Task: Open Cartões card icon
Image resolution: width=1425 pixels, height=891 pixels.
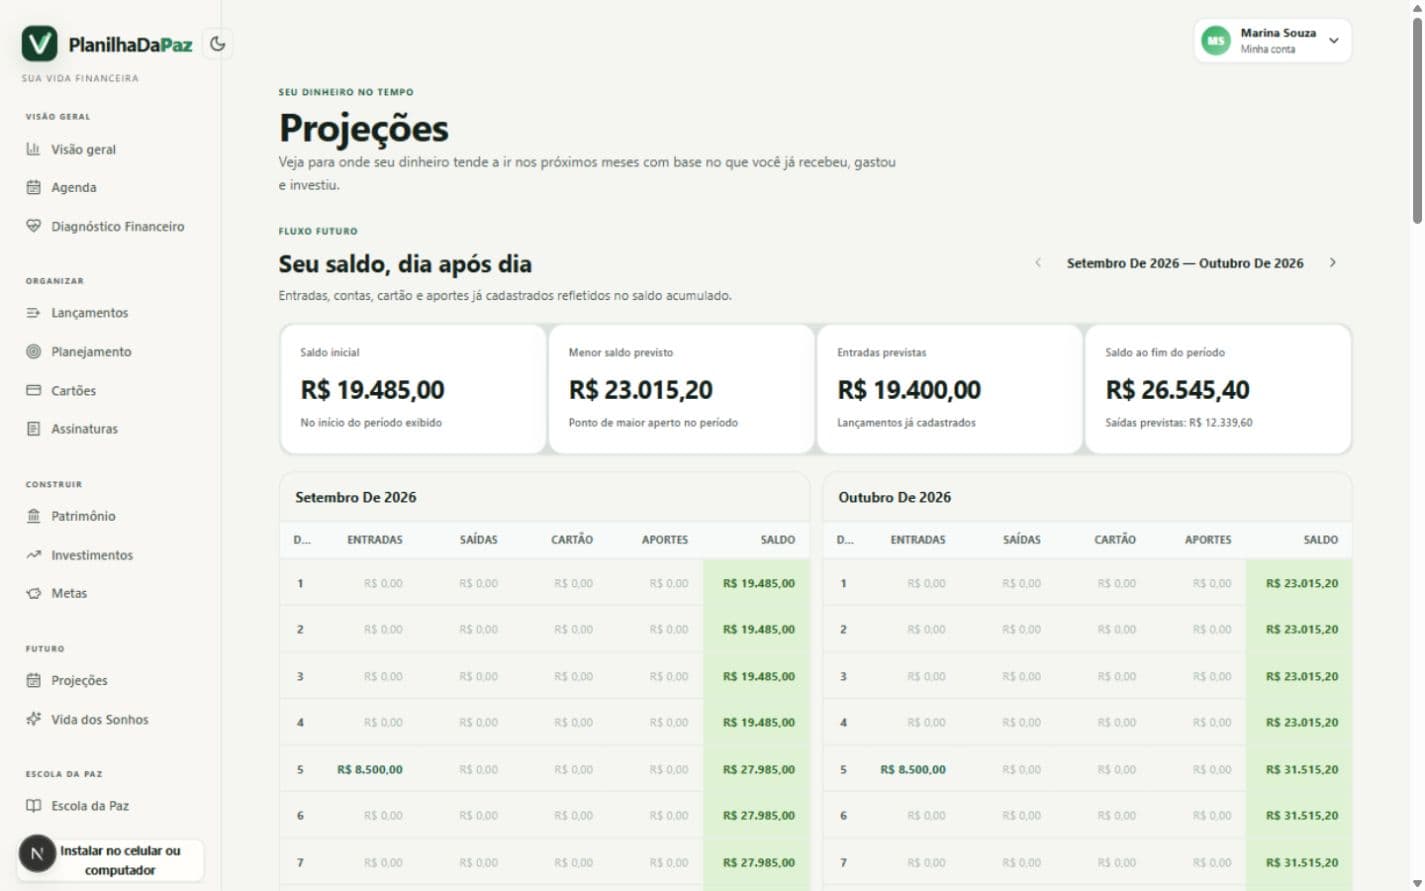Action: click(33, 390)
